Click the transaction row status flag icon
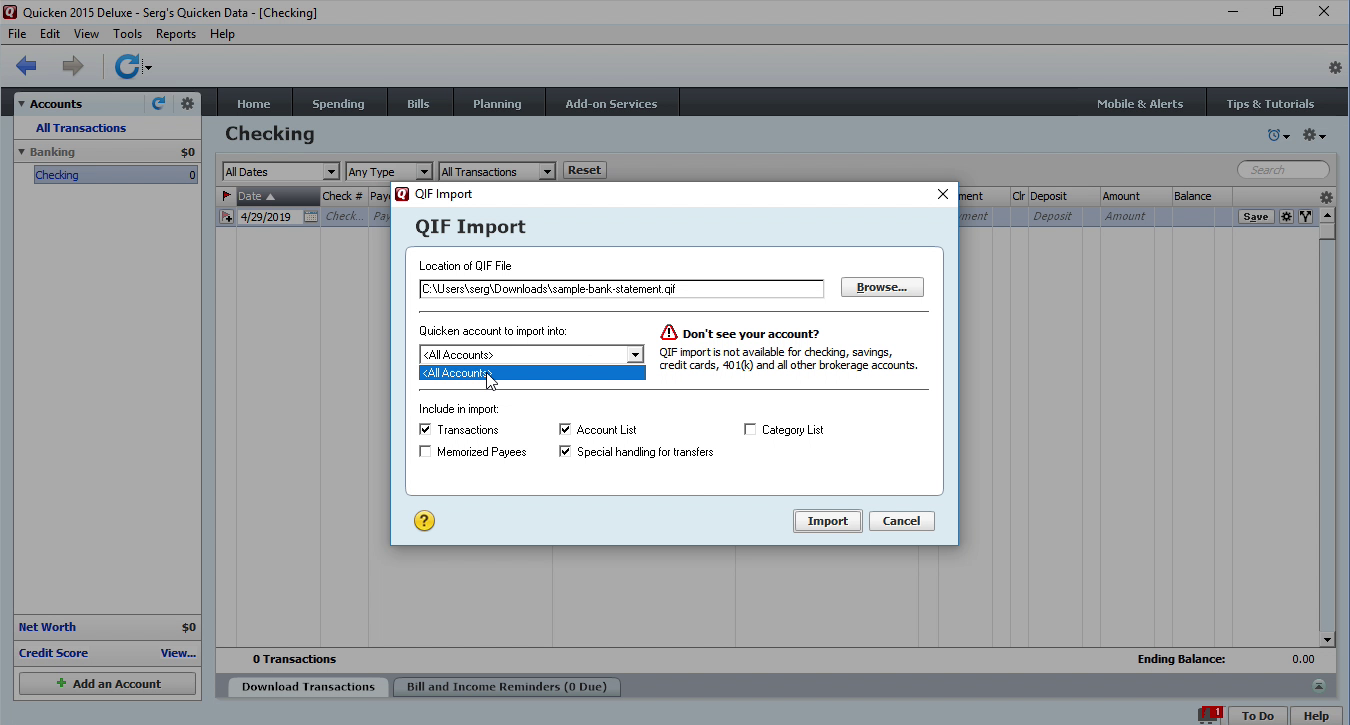The image size is (1350, 725). pos(227,216)
